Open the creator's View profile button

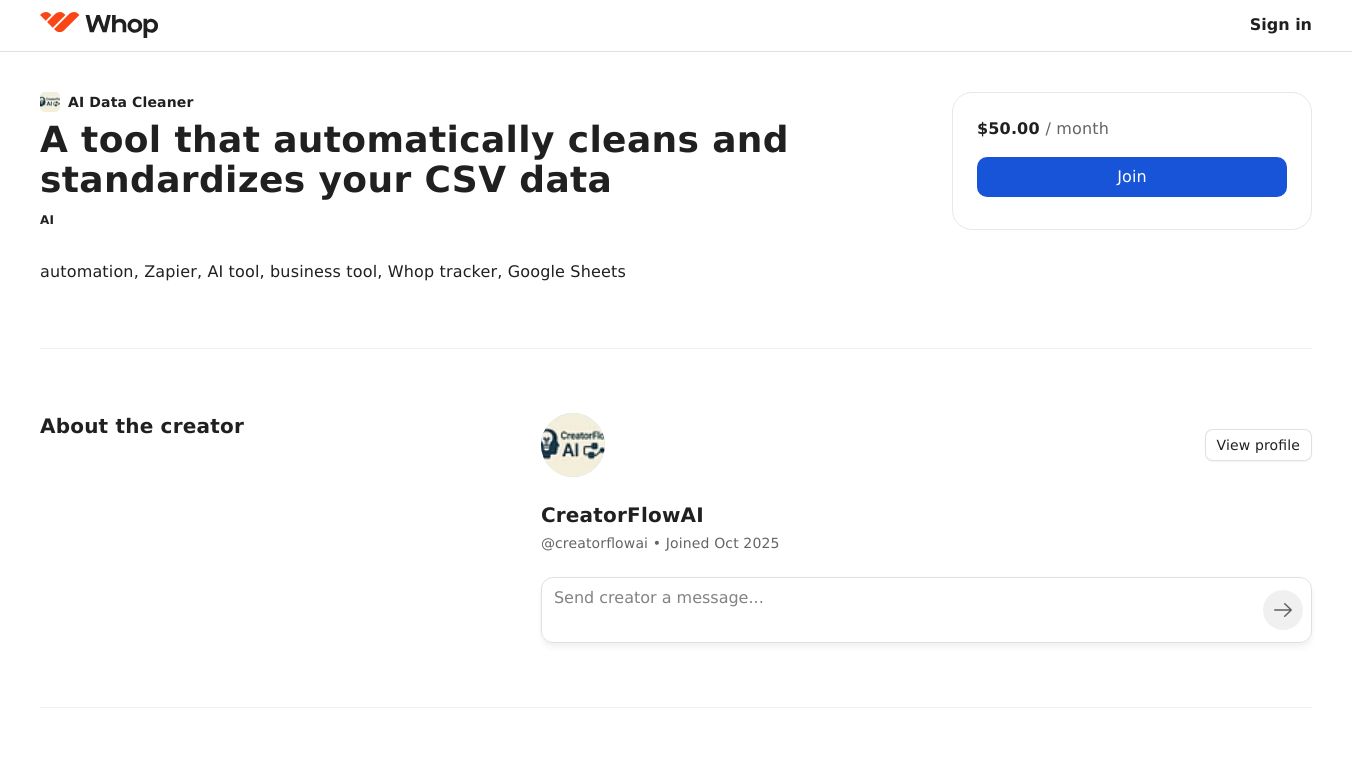pos(1257,445)
